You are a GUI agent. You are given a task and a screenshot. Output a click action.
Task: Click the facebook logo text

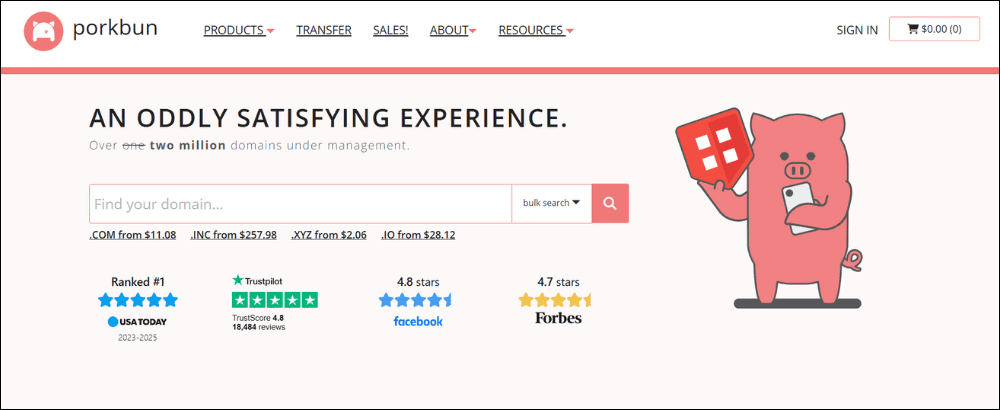(x=418, y=321)
